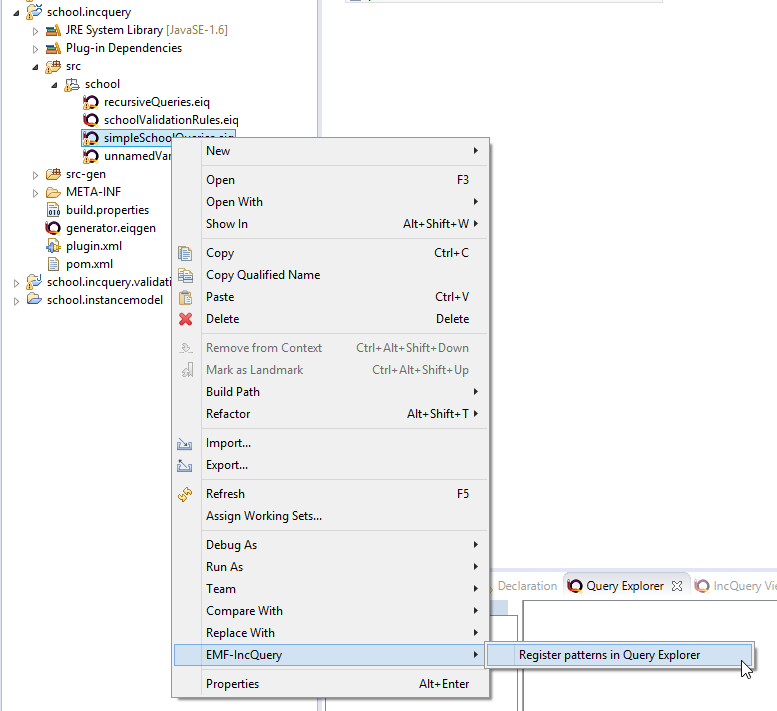Click Register patterns in Query Explorer
The width and height of the screenshot is (777, 711).
(619, 655)
